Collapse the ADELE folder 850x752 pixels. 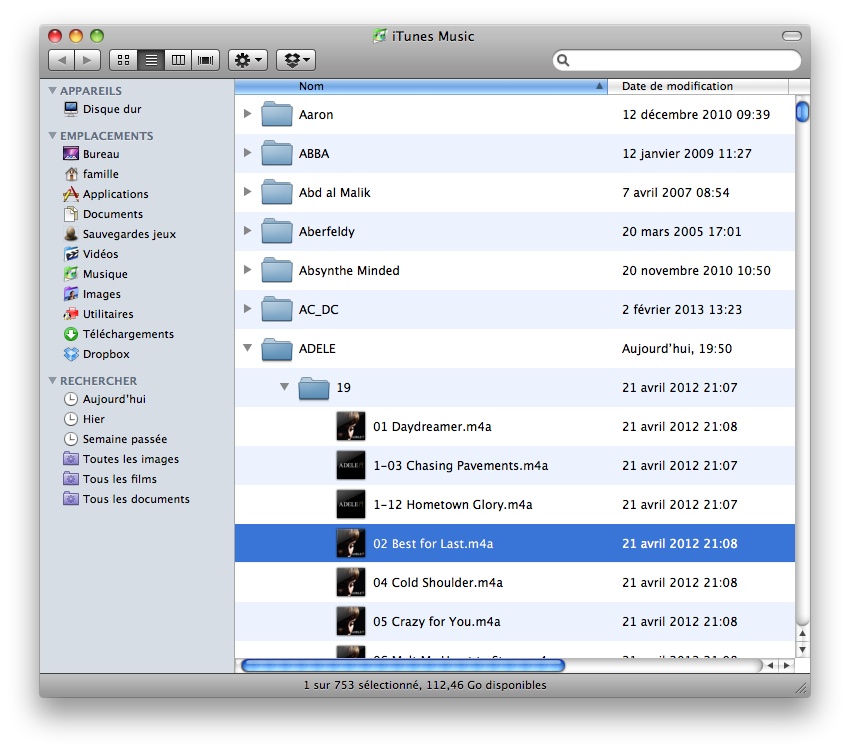pos(248,349)
